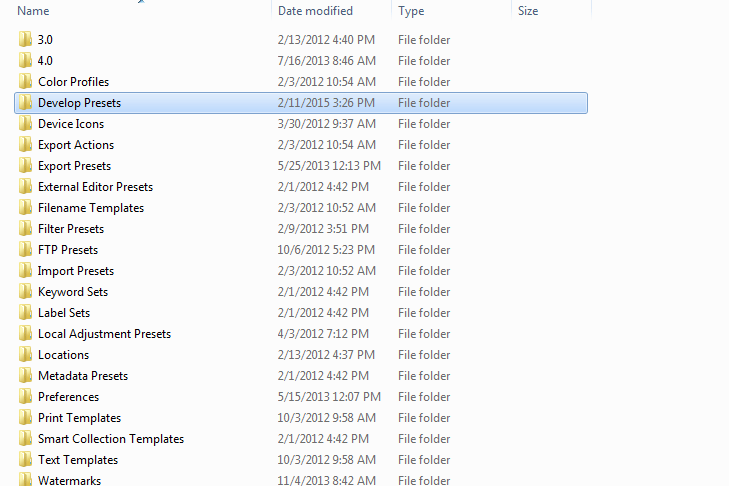Select the Filter Presets folder name
729x486 pixels.
[71, 229]
